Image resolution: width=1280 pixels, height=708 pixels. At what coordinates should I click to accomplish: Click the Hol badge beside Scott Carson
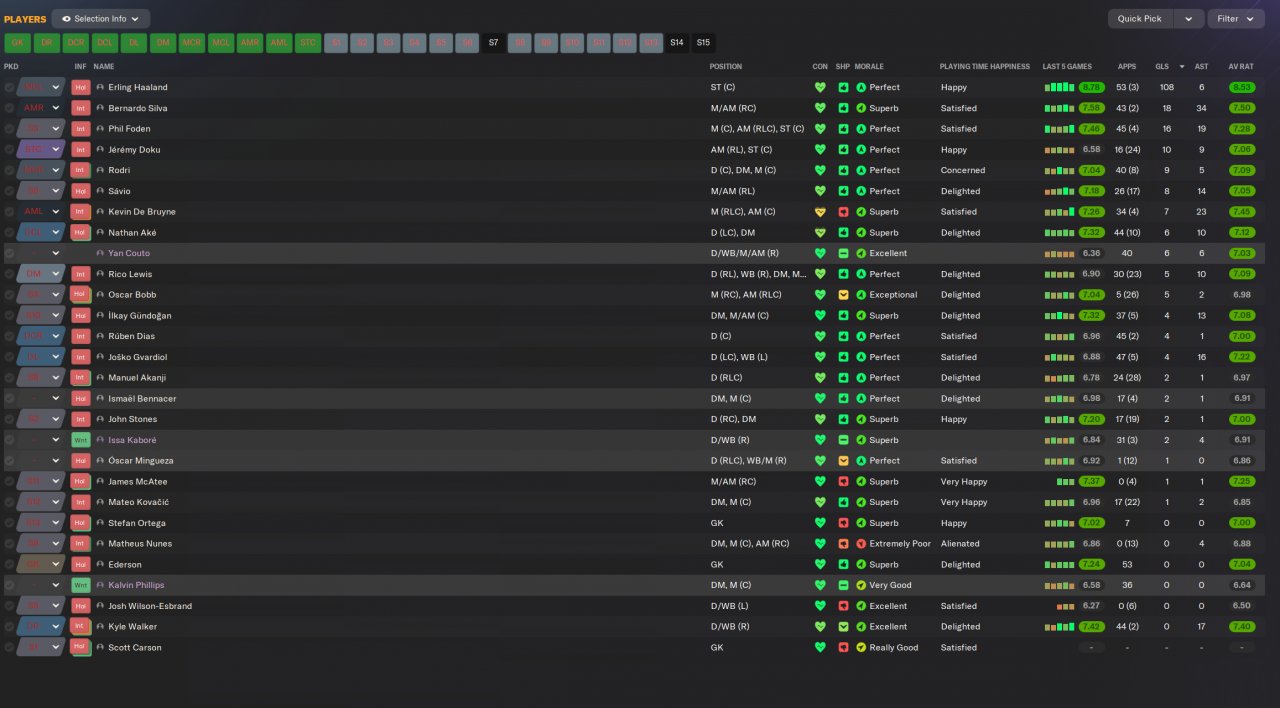pyautogui.click(x=80, y=648)
